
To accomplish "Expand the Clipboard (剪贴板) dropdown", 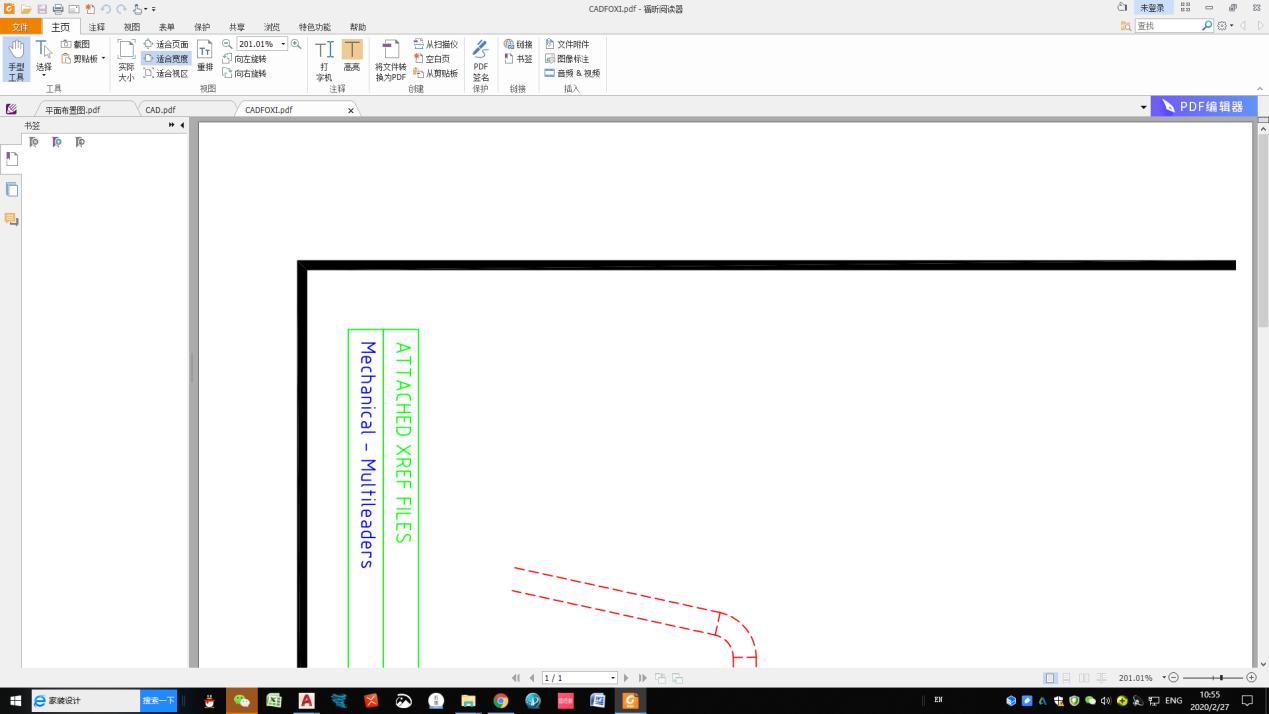I will tap(103, 59).
